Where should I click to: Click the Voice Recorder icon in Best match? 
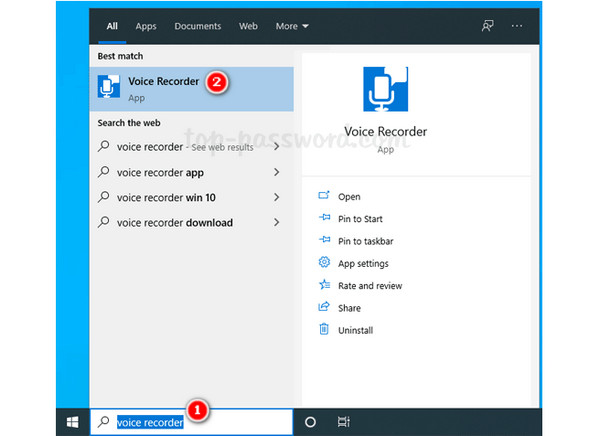pos(109,87)
